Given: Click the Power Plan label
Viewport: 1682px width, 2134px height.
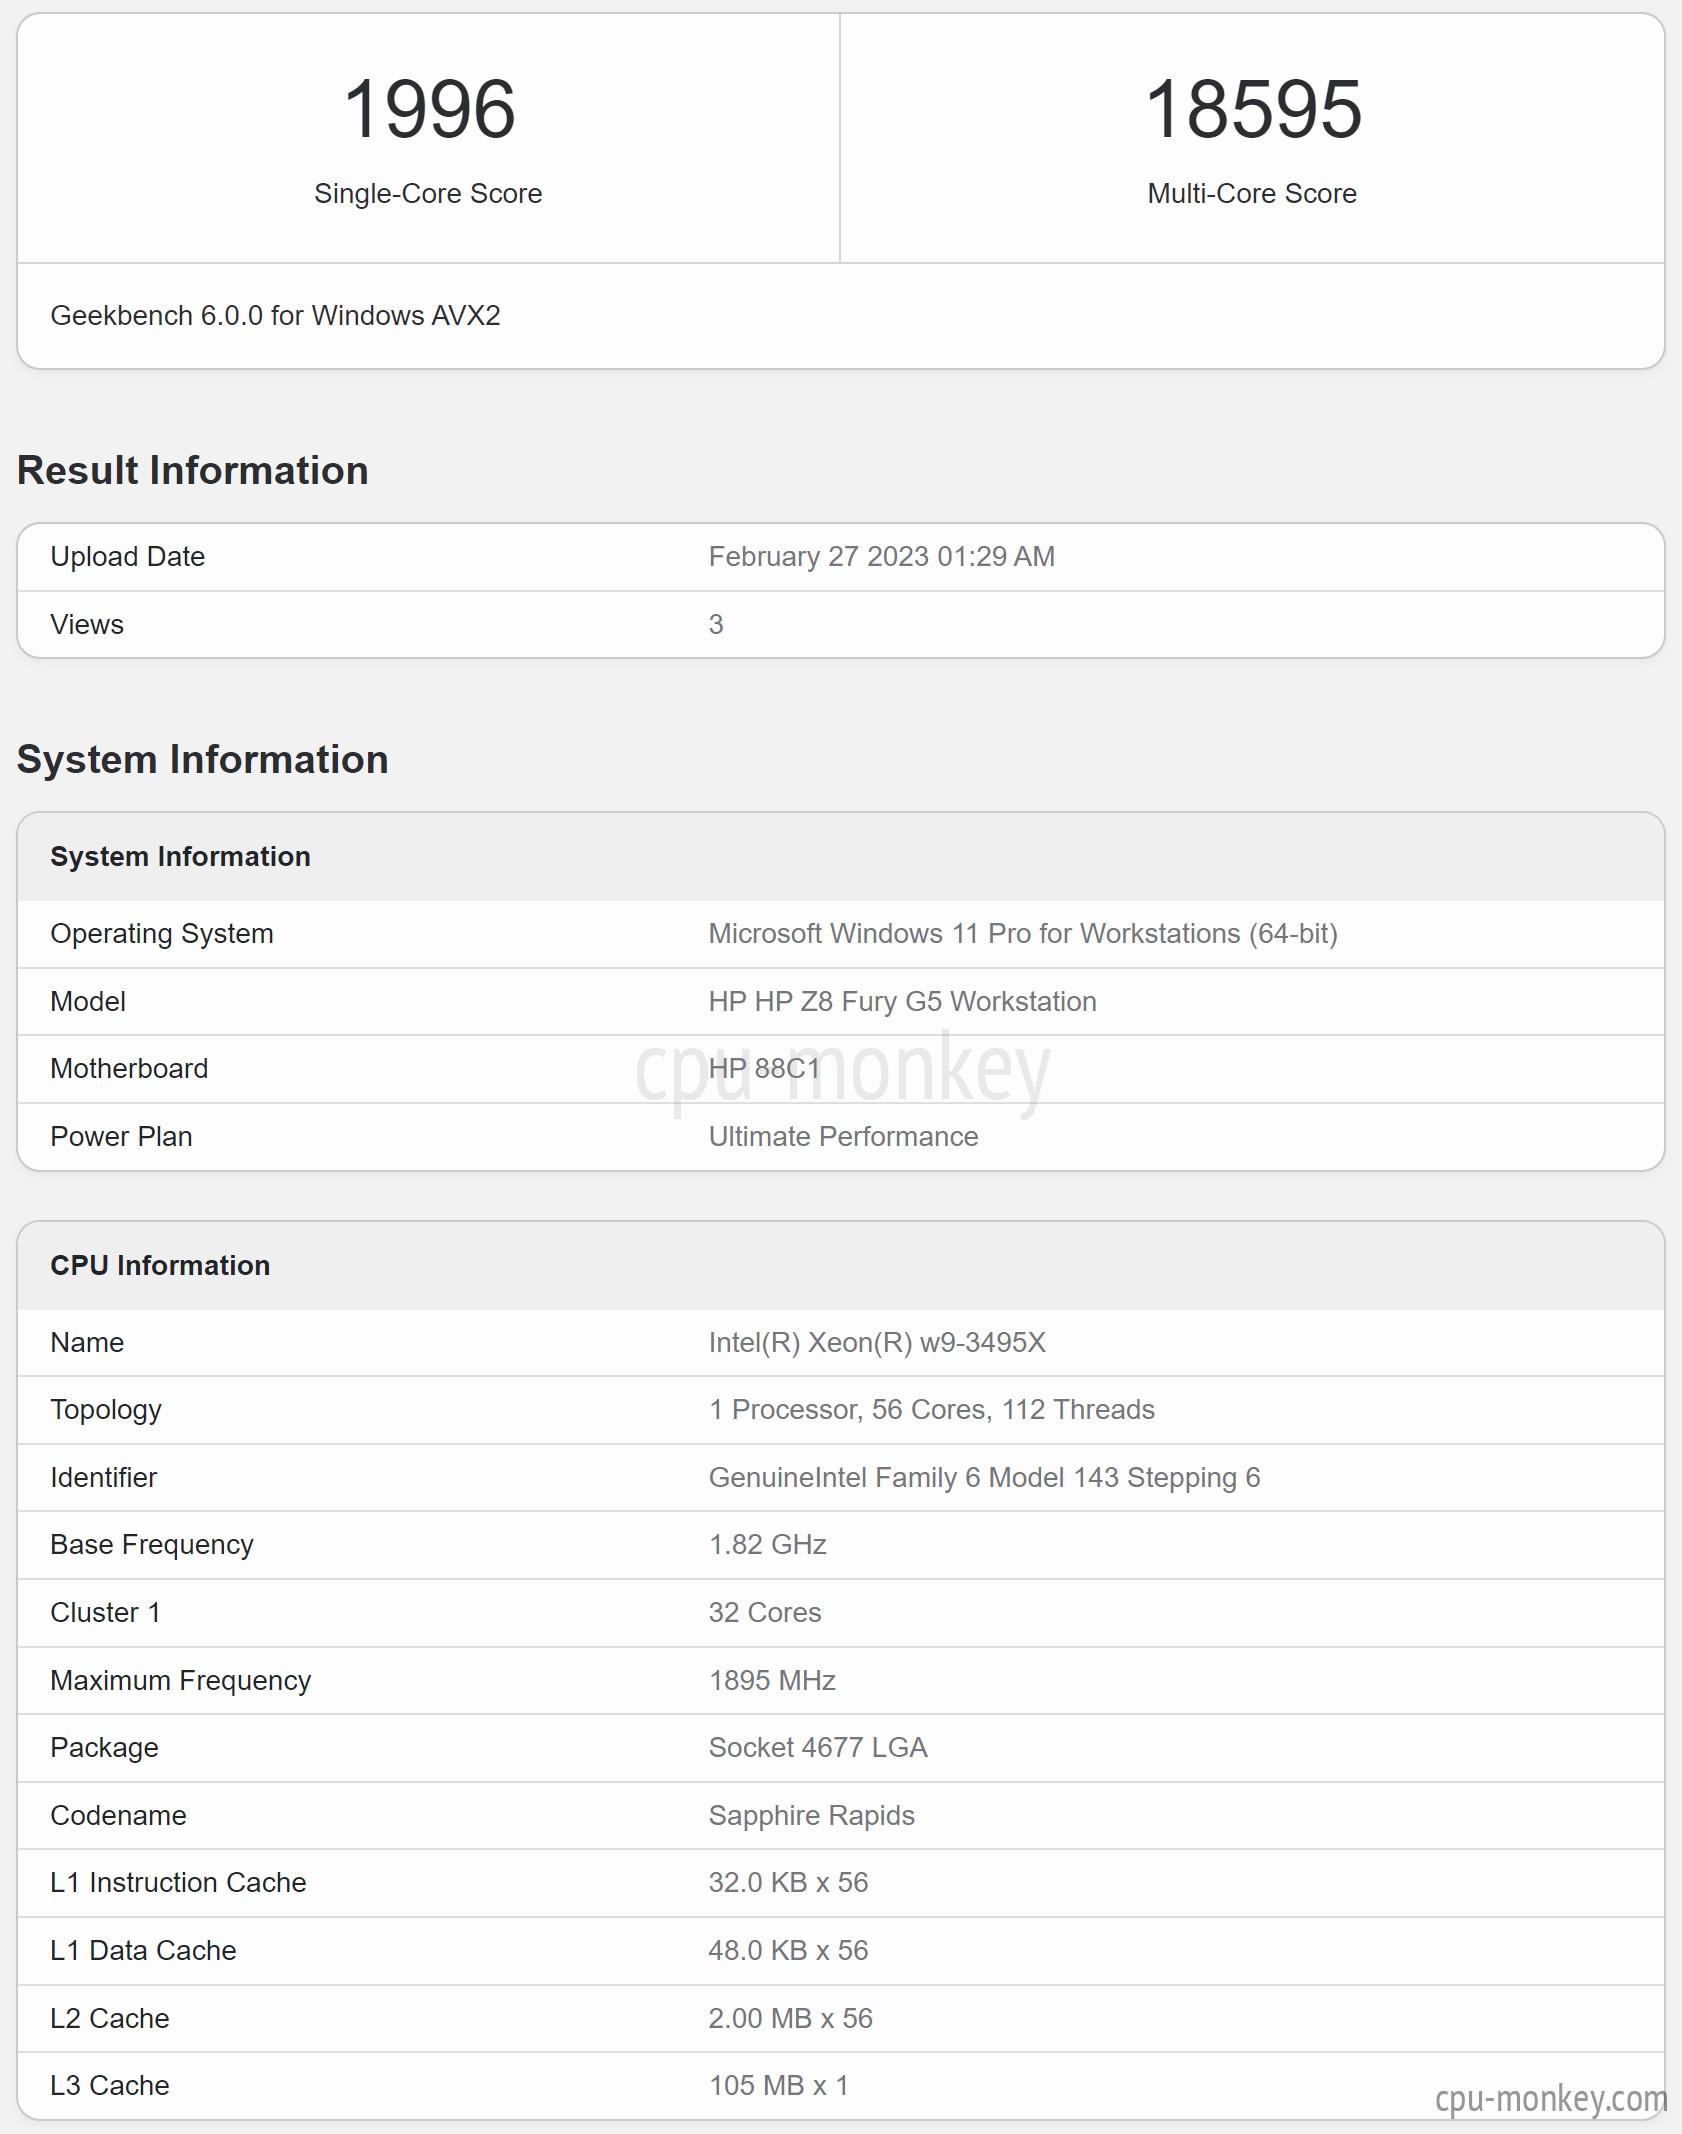Looking at the screenshot, I should [x=121, y=1136].
